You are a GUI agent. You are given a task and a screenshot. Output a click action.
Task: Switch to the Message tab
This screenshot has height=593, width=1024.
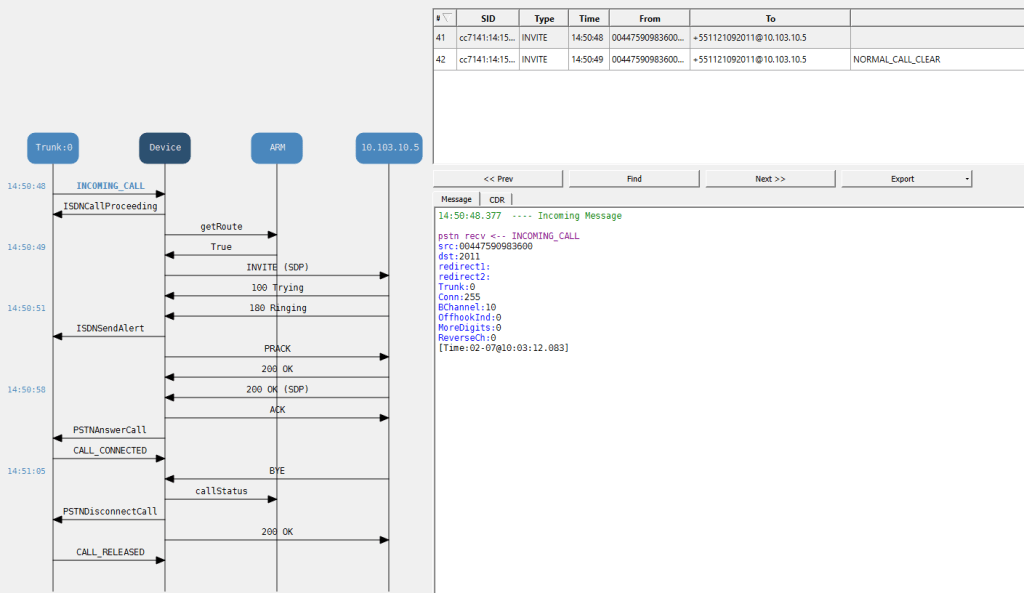coord(456,199)
